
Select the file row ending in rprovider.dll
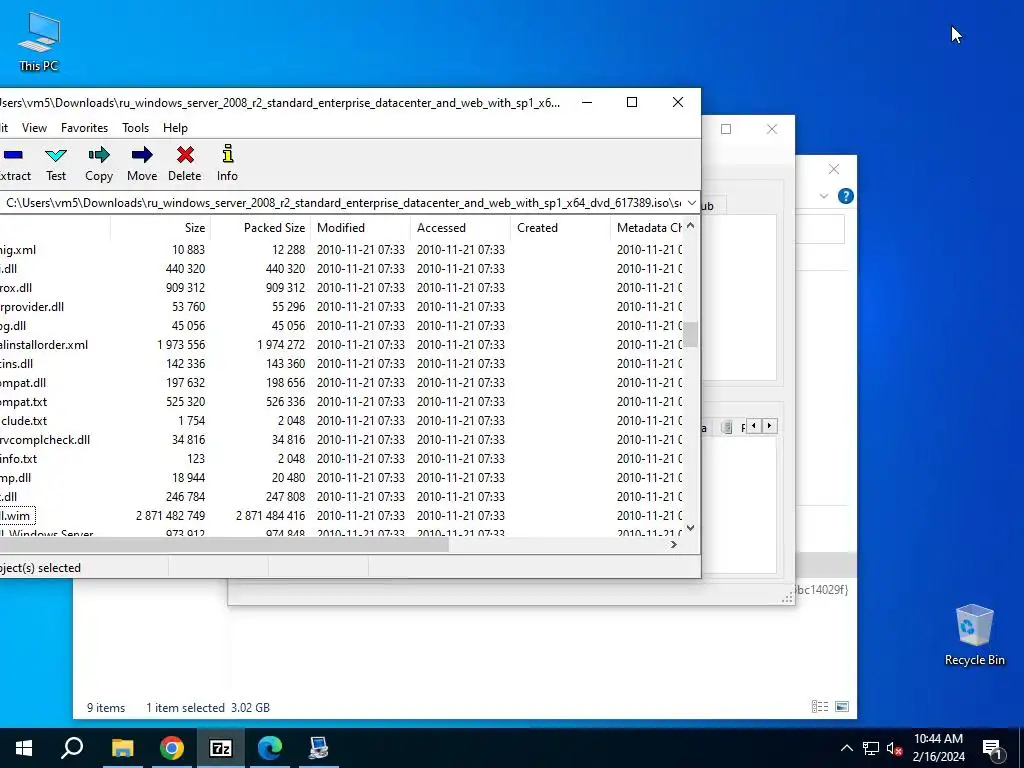[341, 307]
